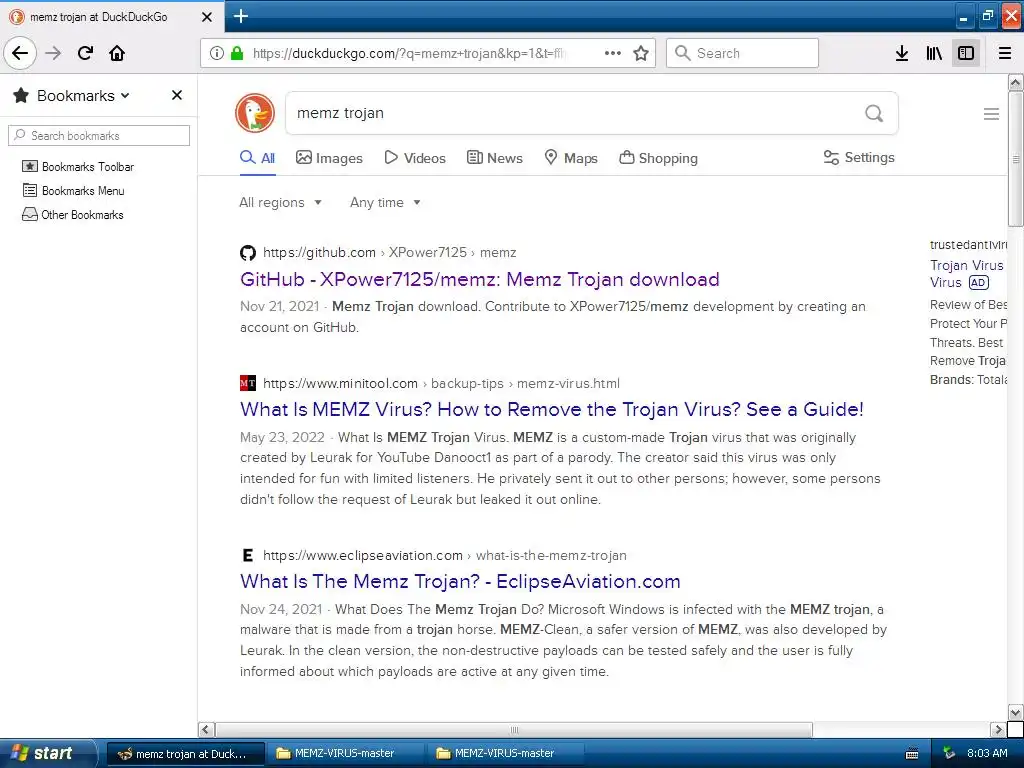The width and height of the screenshot is (1024, 768).
Task: Select Bookmarks Menu folder
Action: click(x=73, y=191)
